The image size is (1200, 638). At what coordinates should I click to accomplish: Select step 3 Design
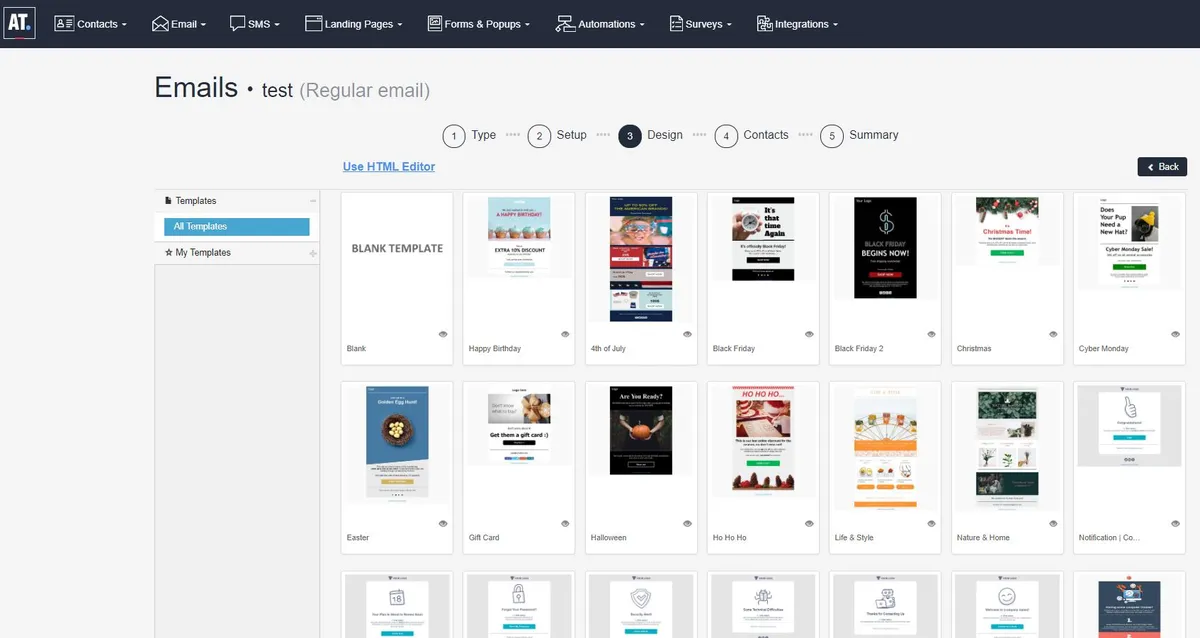[651, 136]
